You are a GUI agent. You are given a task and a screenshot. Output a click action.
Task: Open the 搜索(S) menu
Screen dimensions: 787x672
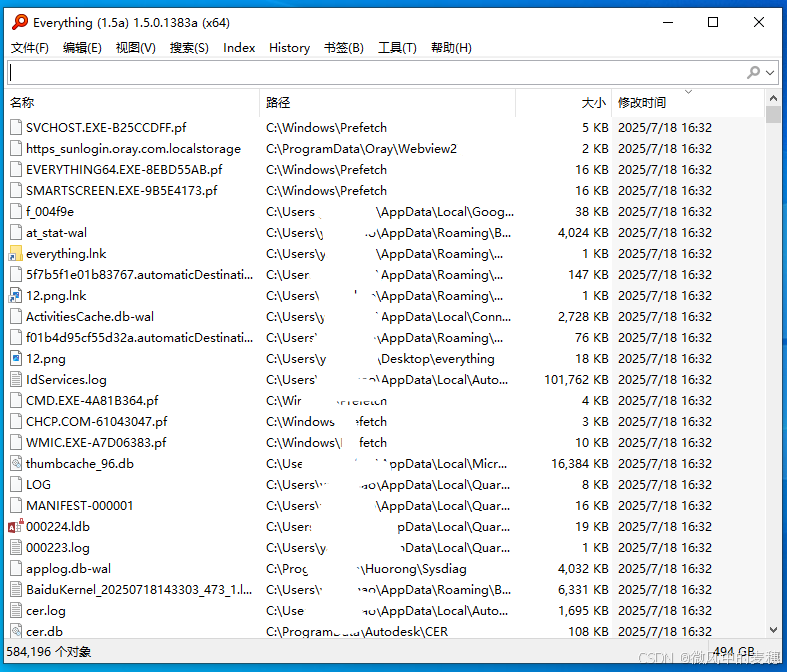(x=189, y=48)
